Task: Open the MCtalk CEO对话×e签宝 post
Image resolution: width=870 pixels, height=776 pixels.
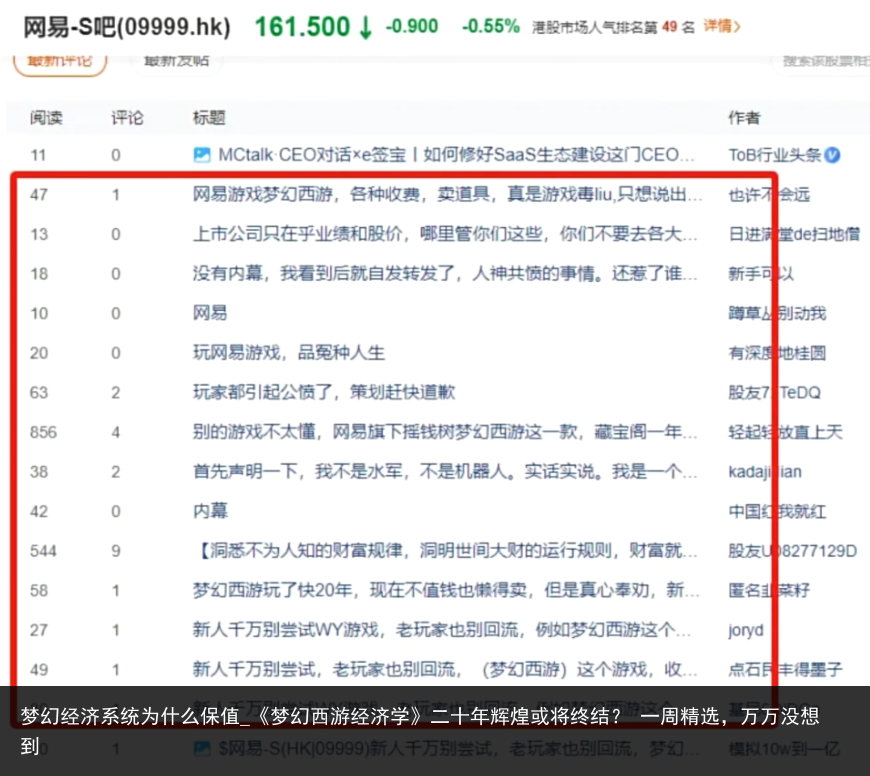Action: coord(456,155)
